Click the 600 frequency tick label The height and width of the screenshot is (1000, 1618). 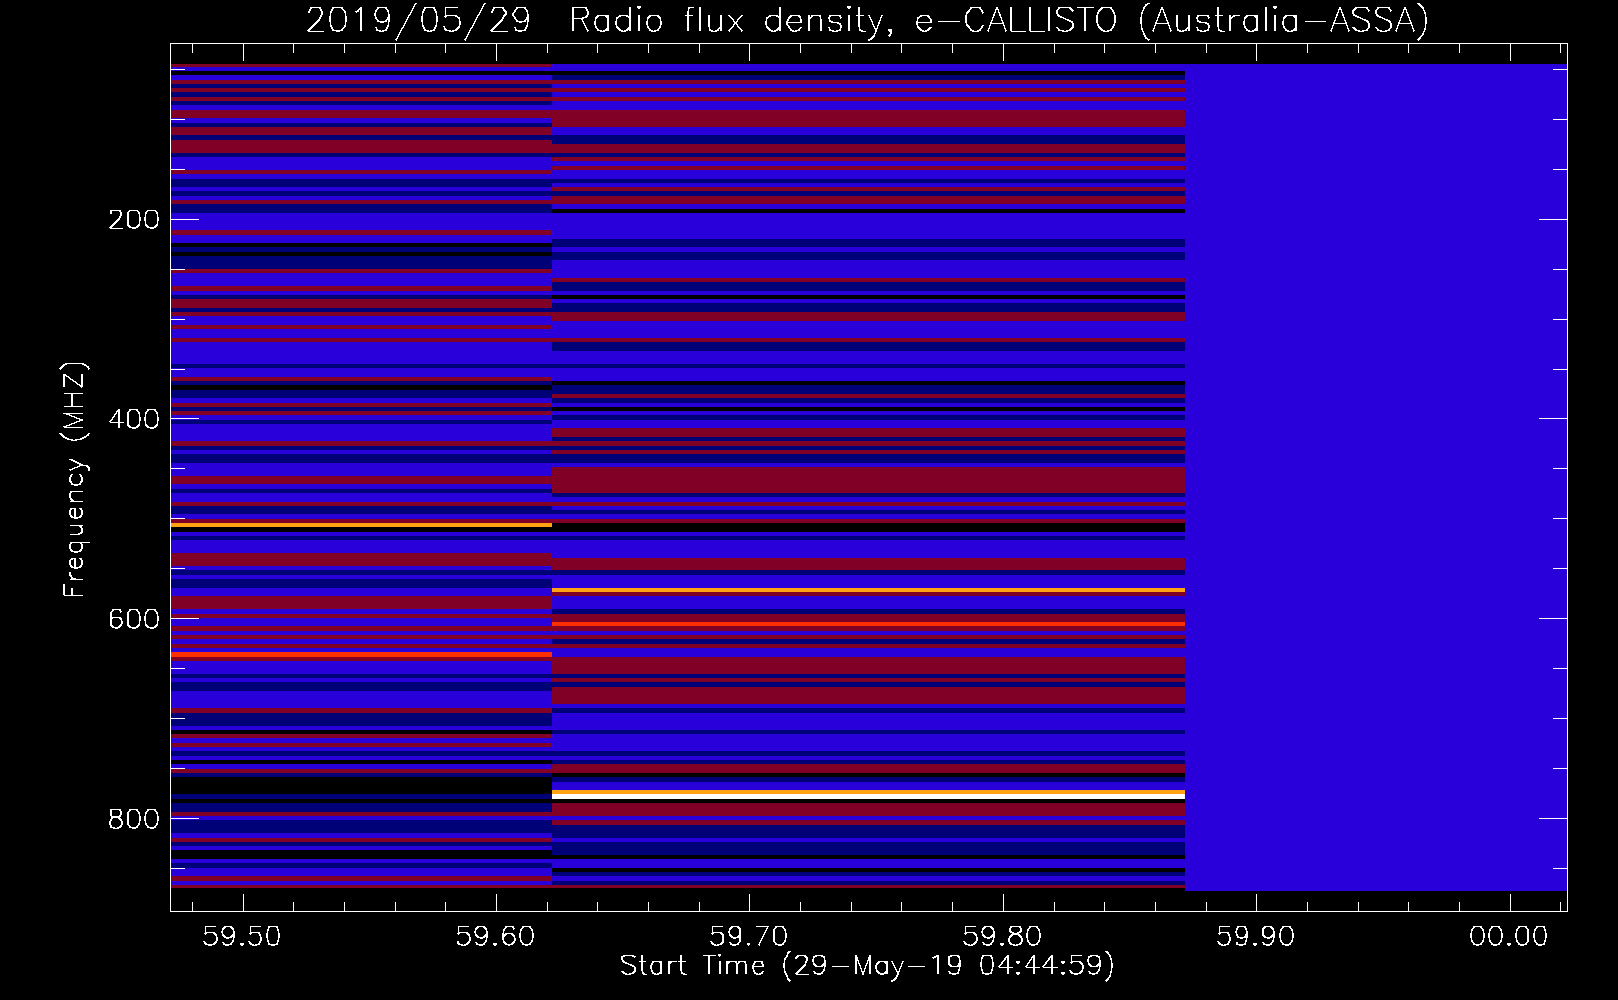point(134,619)
